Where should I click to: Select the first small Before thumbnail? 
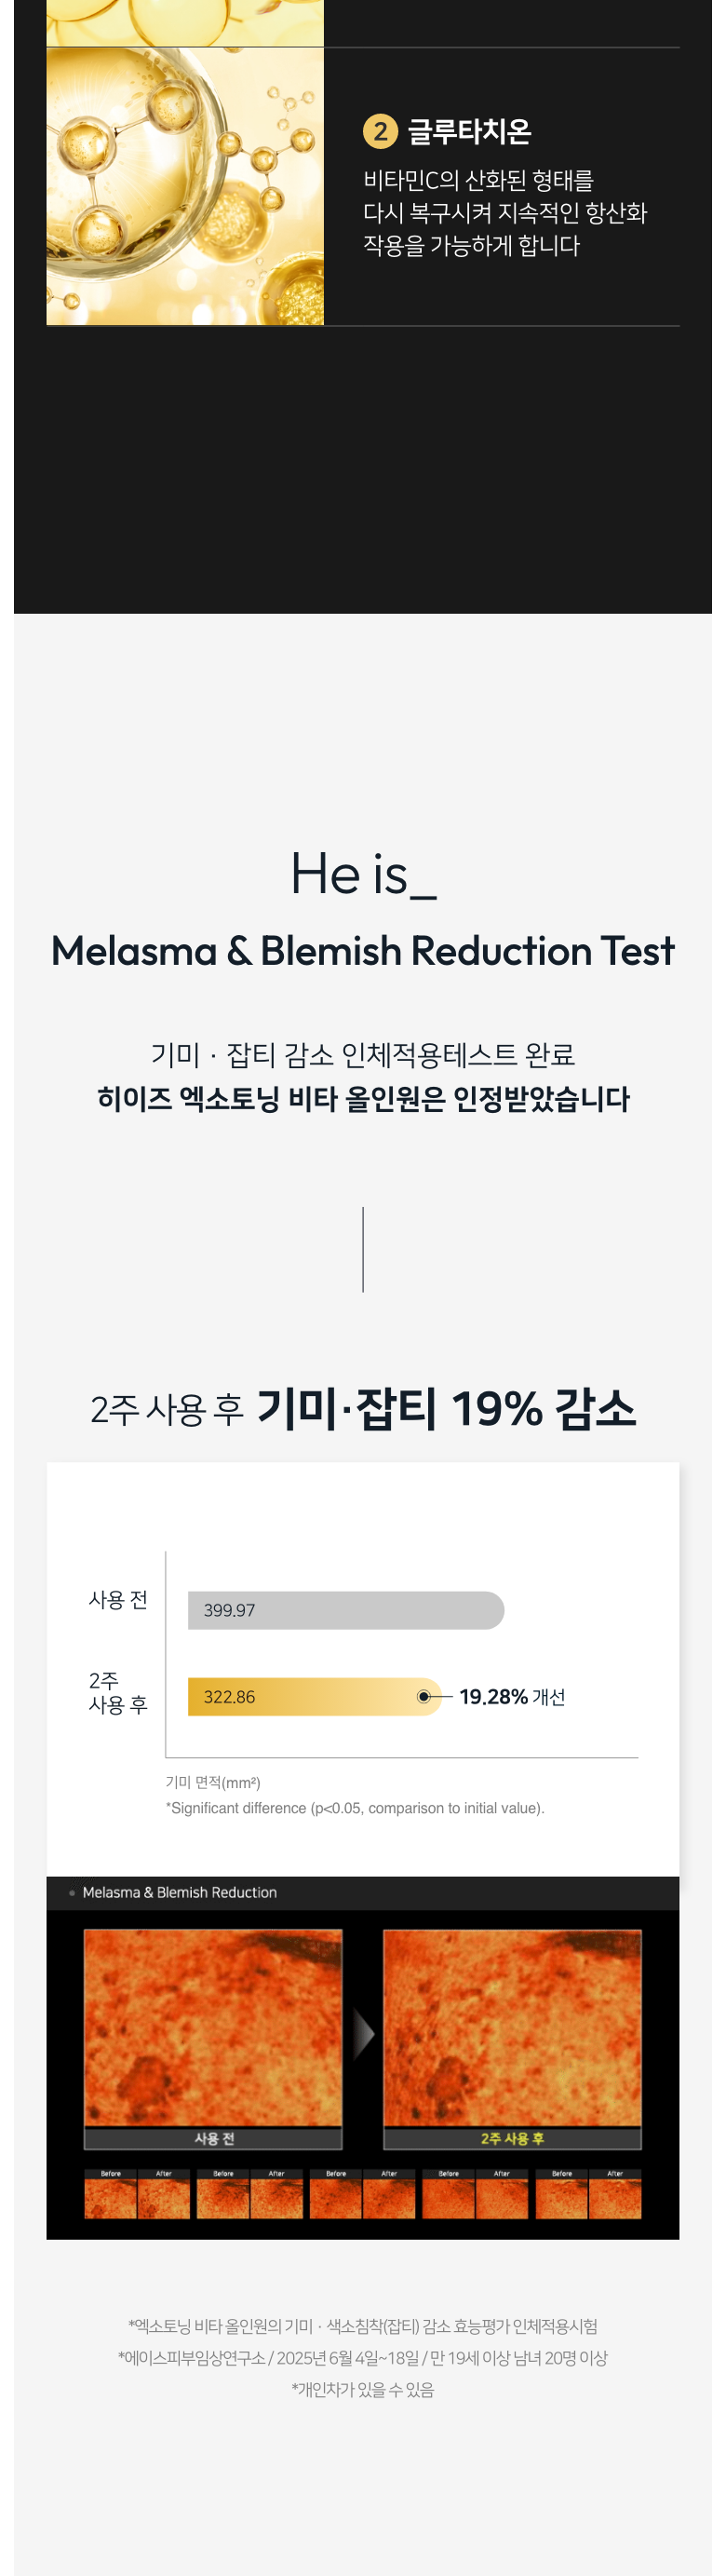click(x=110, y=2198)
